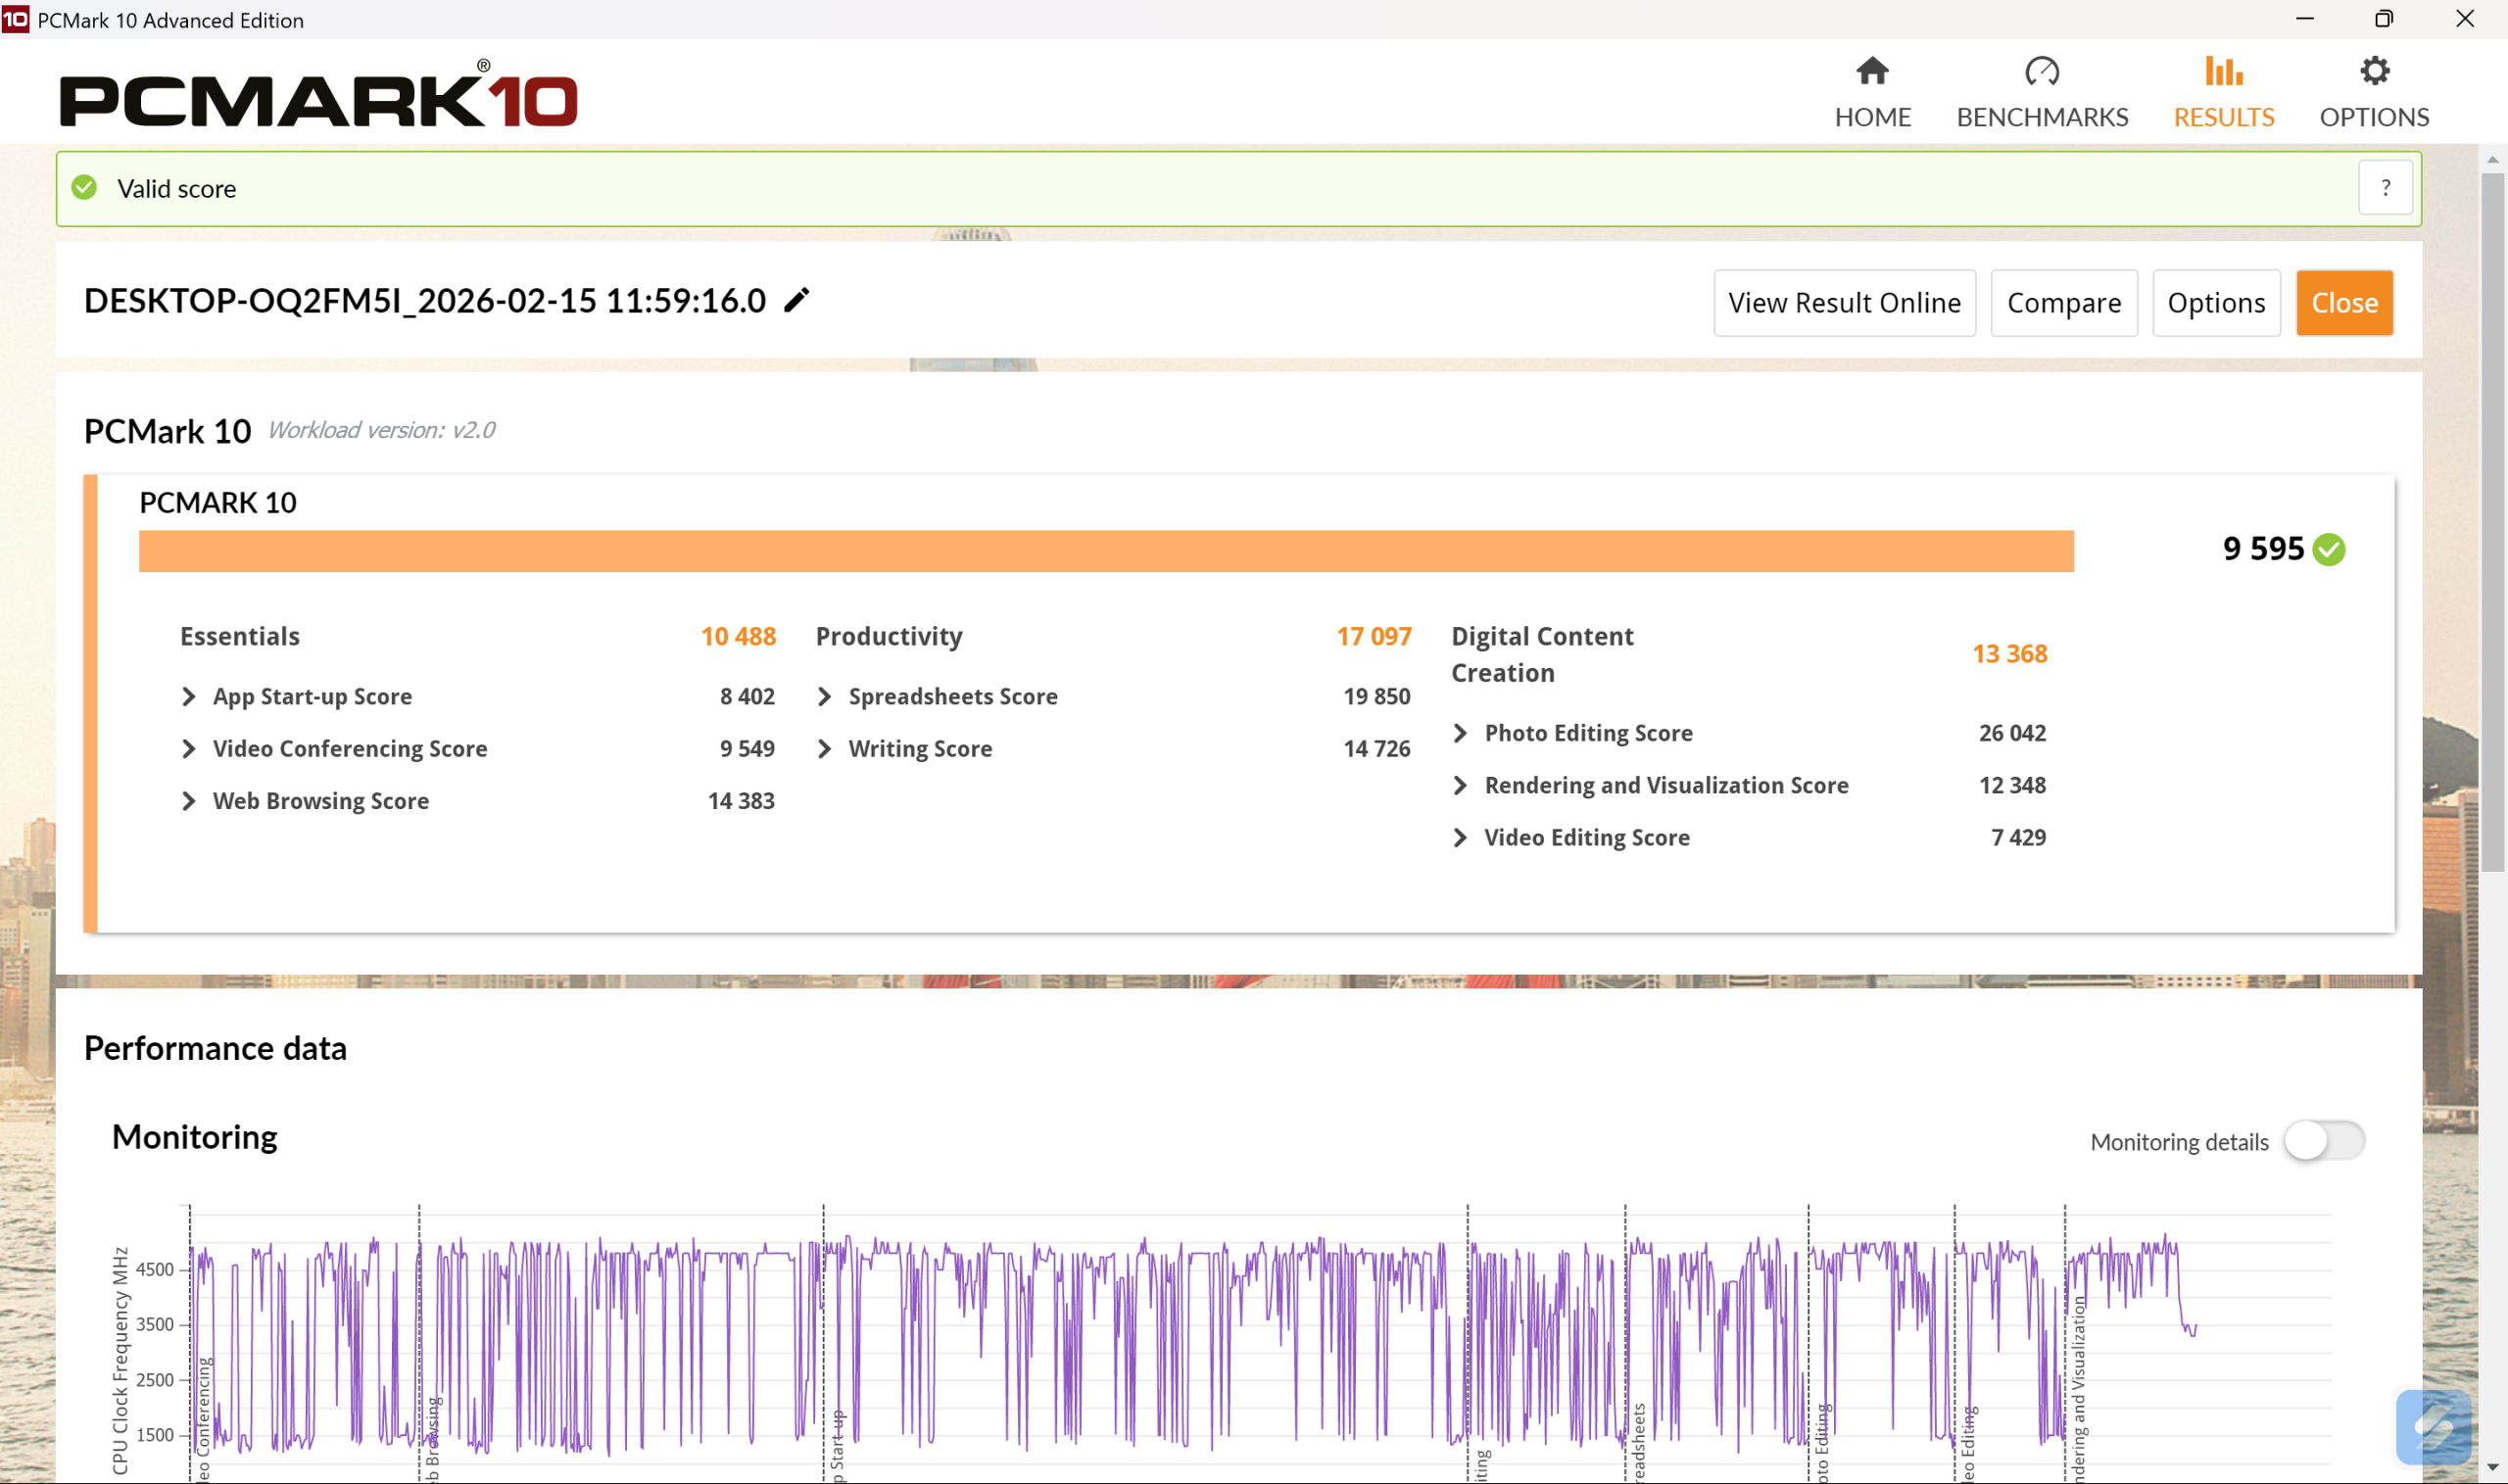Toggle the Monitoring details switch
This screenshot has height=1484, width=2508.
[x=2323, y=1141]
